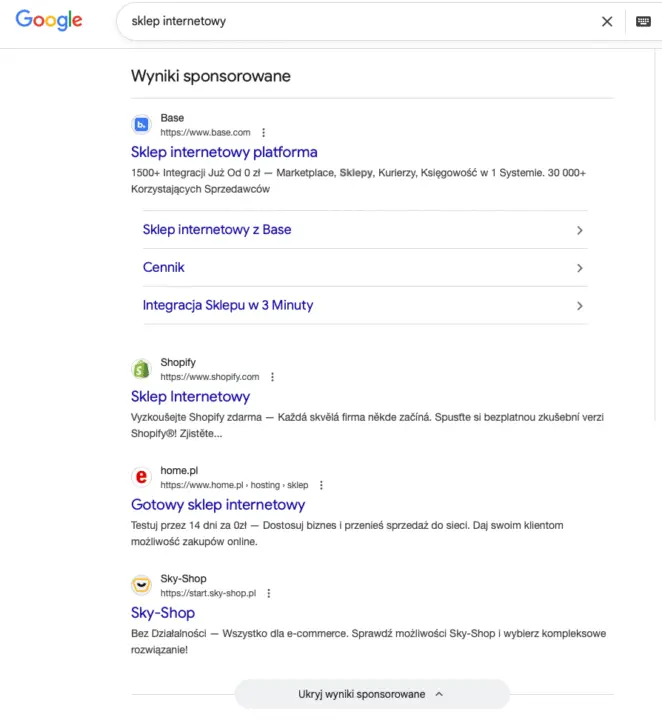
Task: Expand the Cennik sitelink chevron
Action: click(x=580, y=268)
